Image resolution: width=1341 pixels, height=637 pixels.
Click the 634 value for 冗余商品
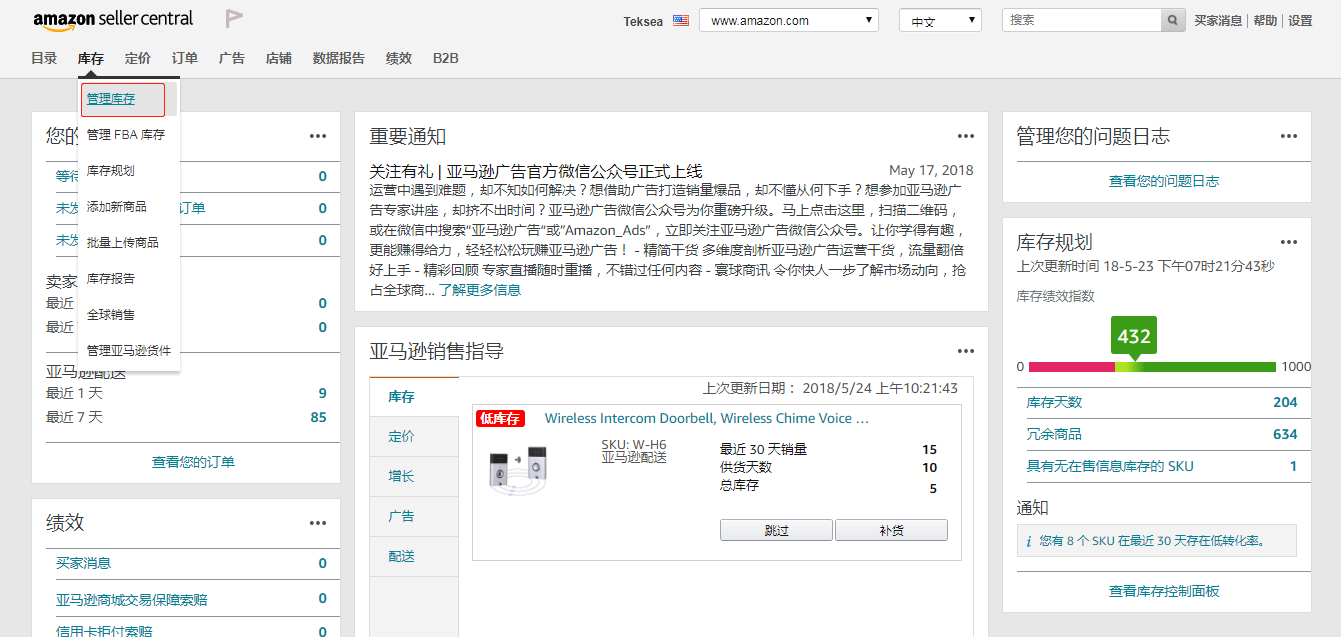(x=1285, y=434)
